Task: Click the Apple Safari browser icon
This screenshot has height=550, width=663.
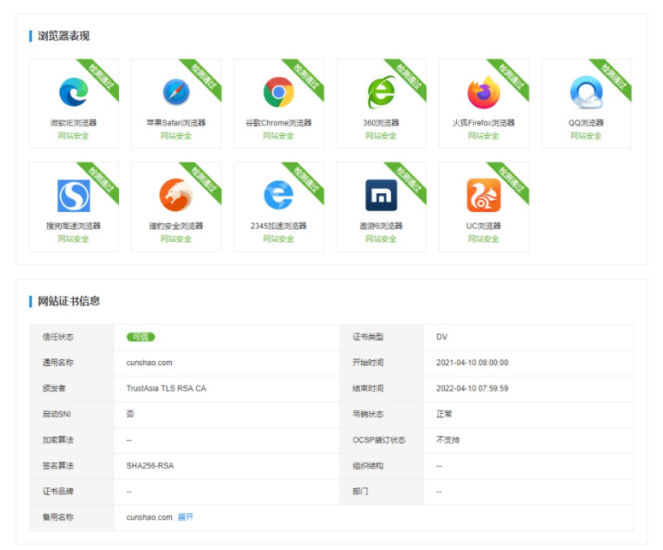Action: [x=176, y=93]
